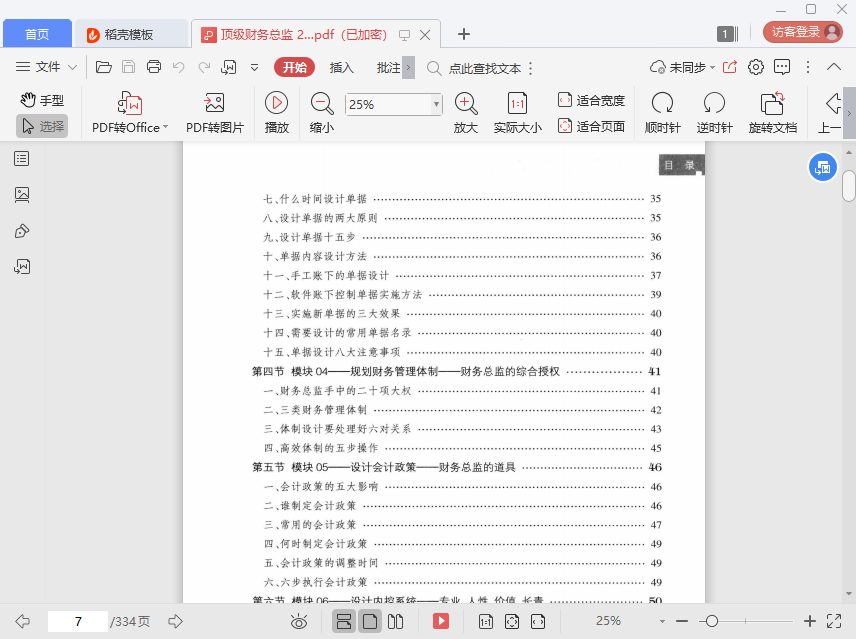Switch to the 插入 ribbon tab

(341, 67)
